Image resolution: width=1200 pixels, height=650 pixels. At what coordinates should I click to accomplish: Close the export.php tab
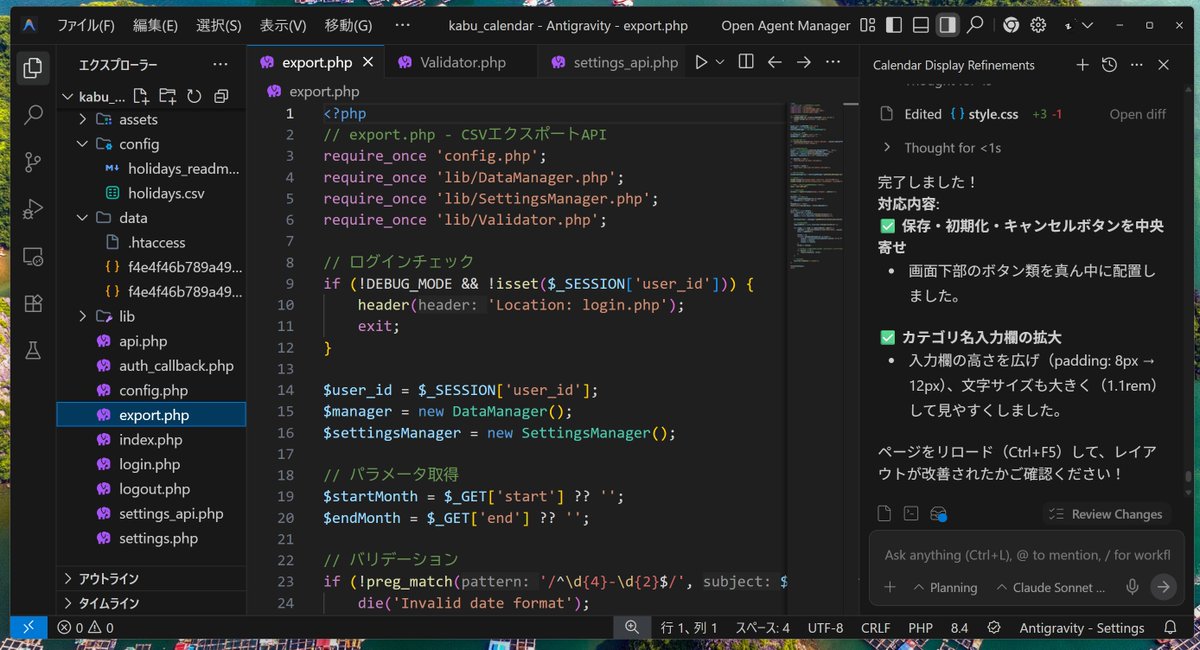[368, 62]
